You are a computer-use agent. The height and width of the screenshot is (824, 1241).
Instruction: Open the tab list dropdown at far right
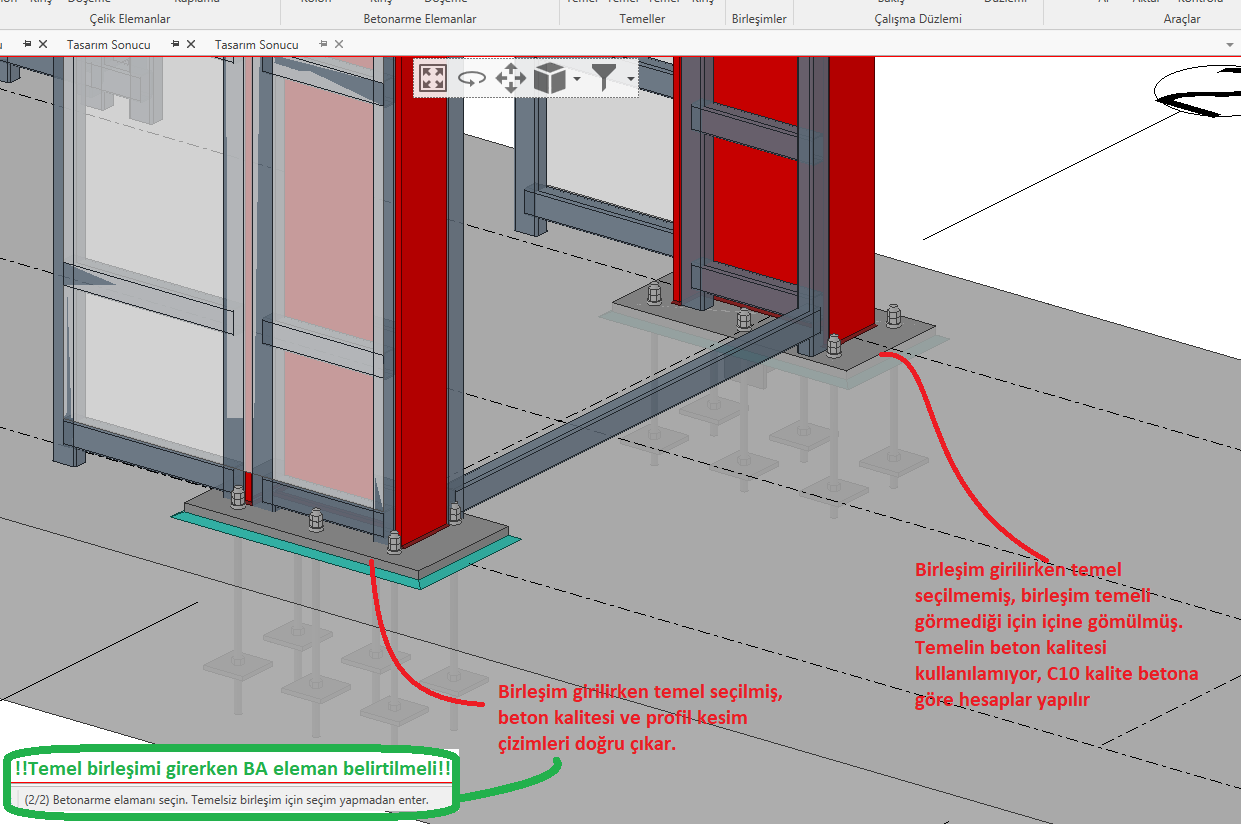click(1229, 45)
